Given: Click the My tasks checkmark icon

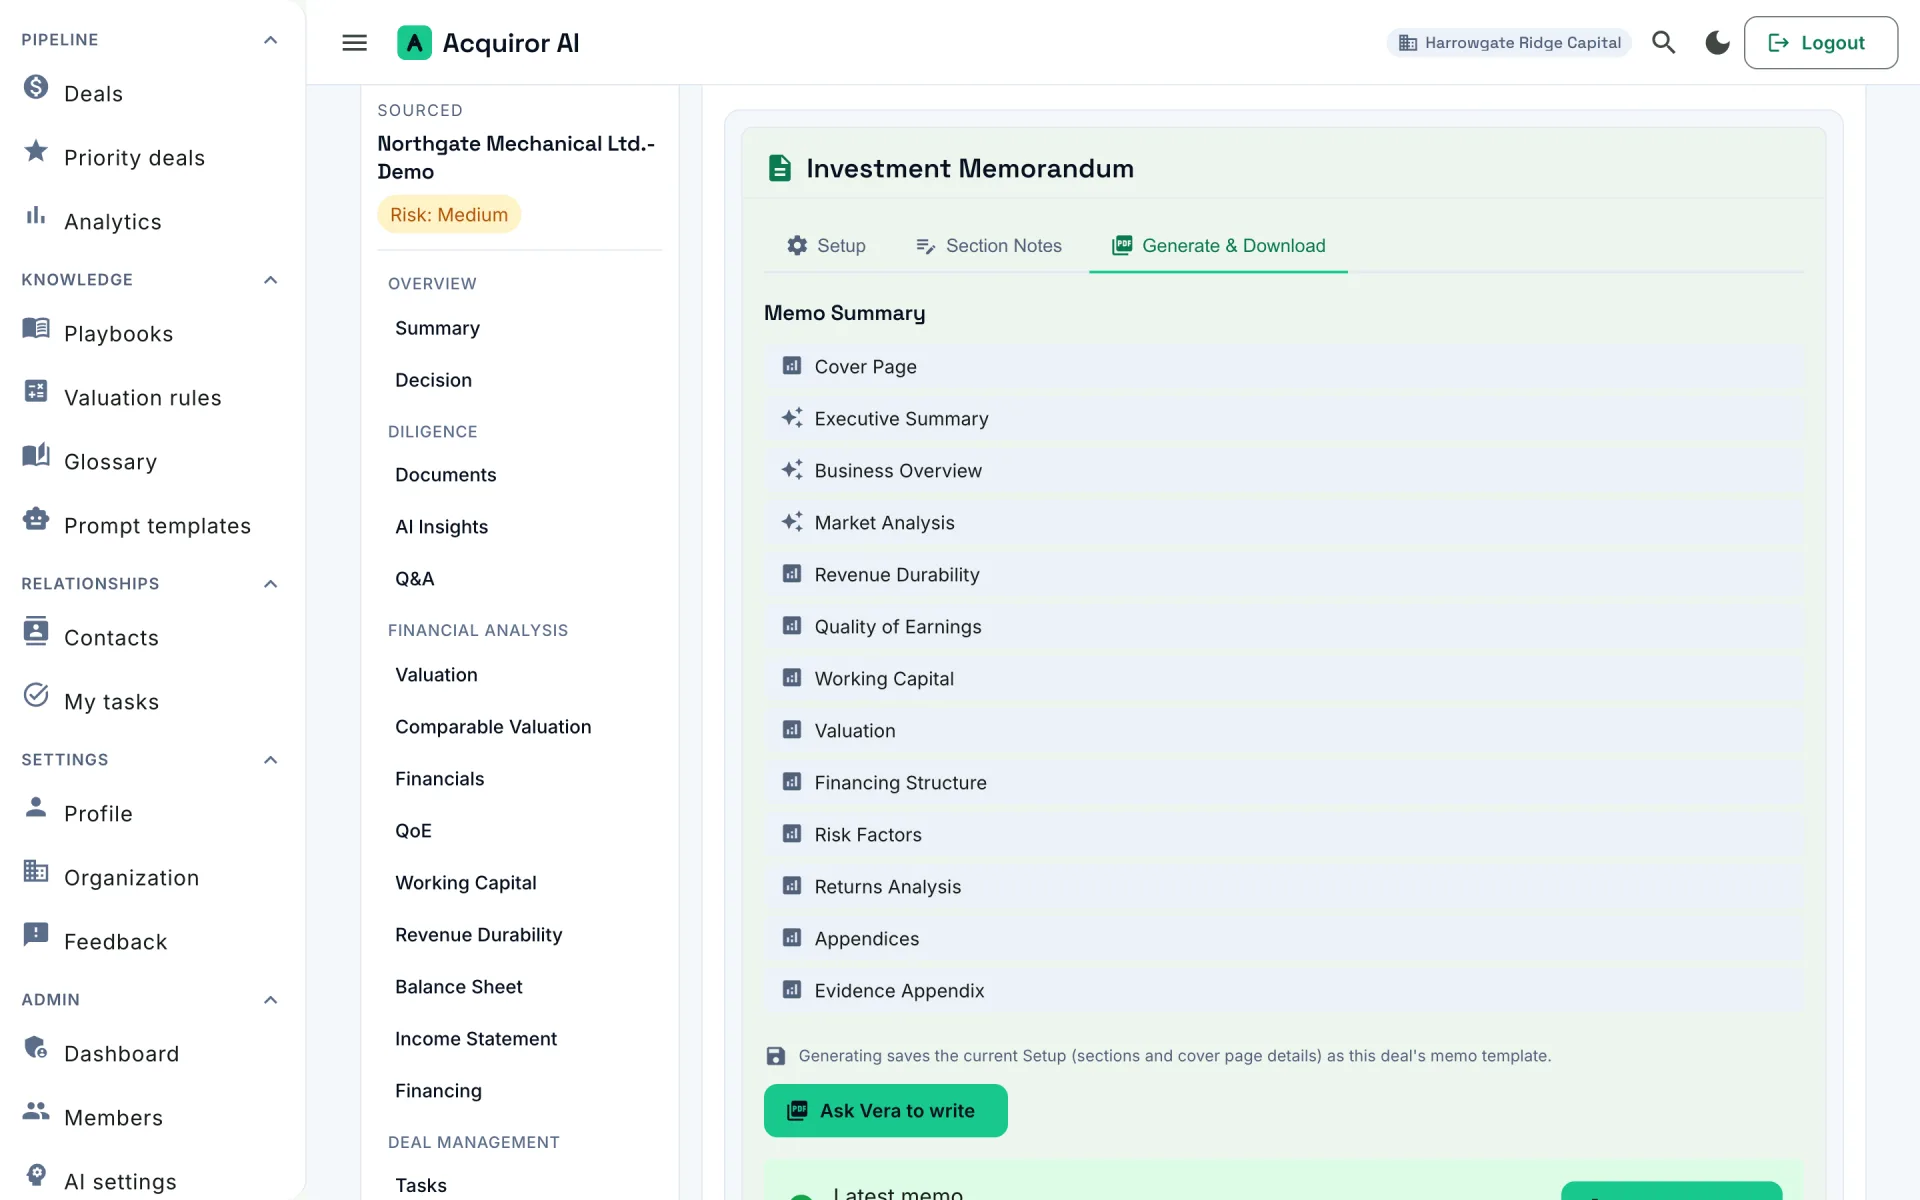Looking at the screenshot, I should click(36, 695).
